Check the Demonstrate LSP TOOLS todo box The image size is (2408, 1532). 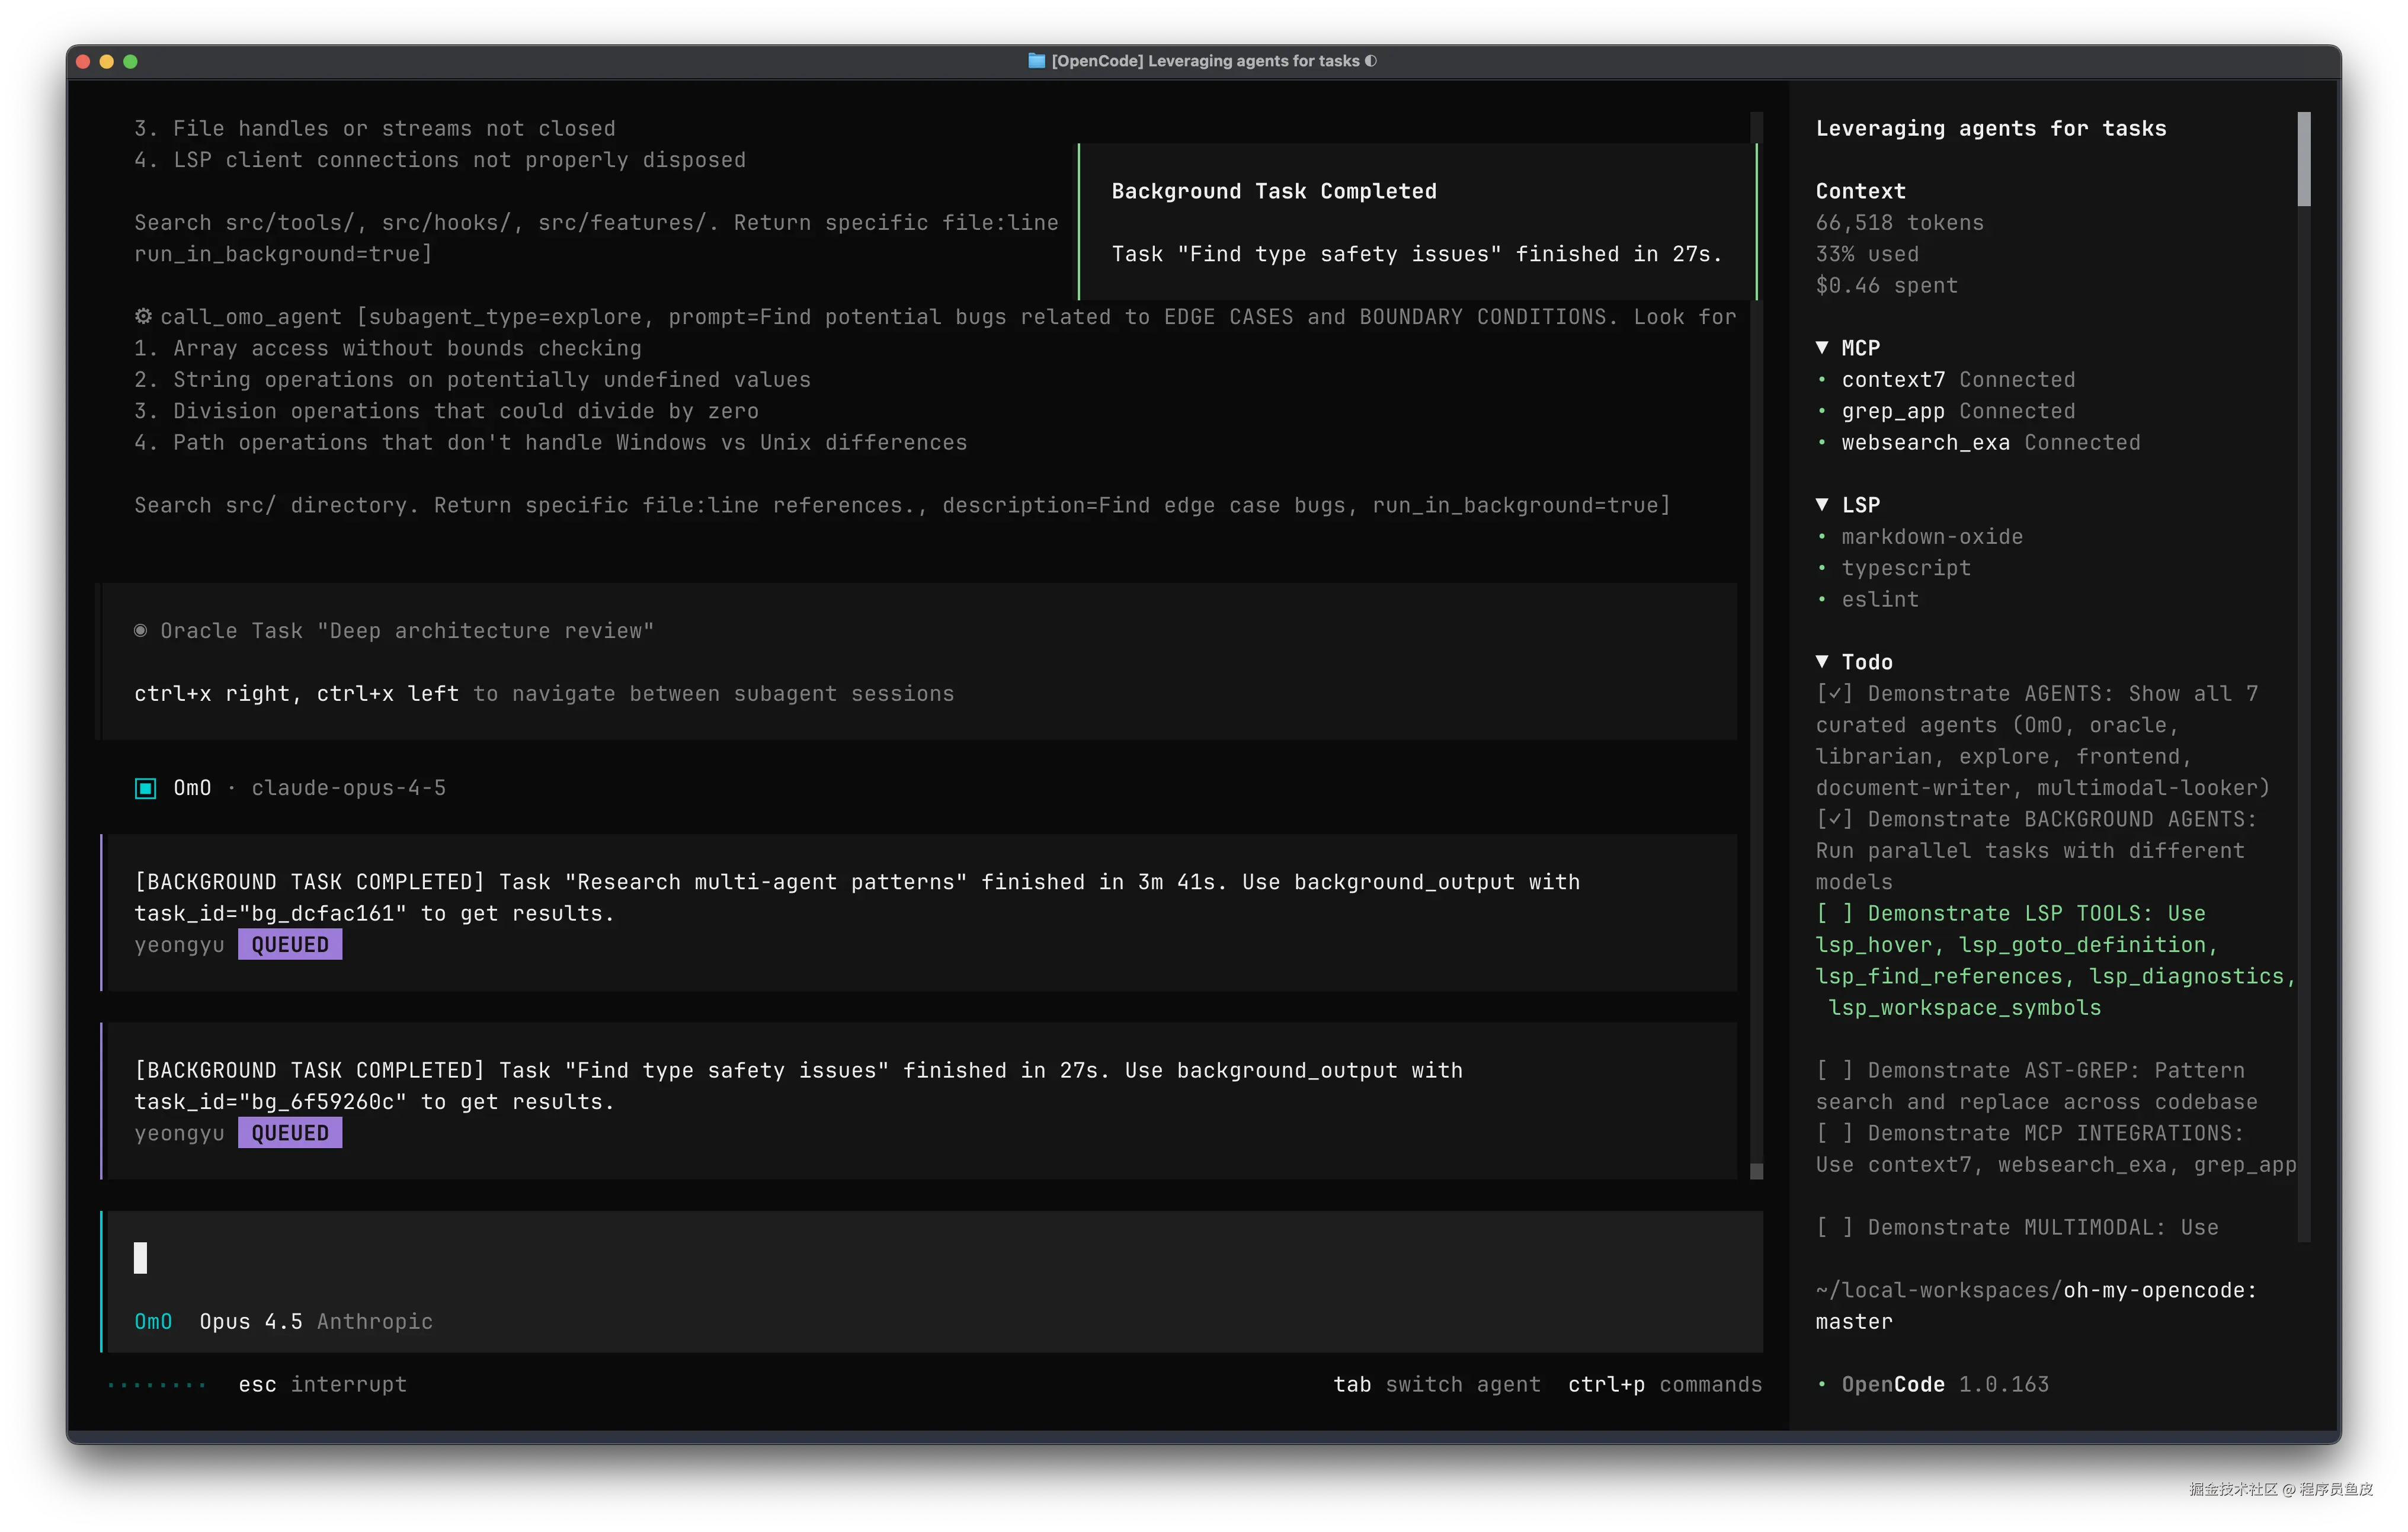point(1834,913)
